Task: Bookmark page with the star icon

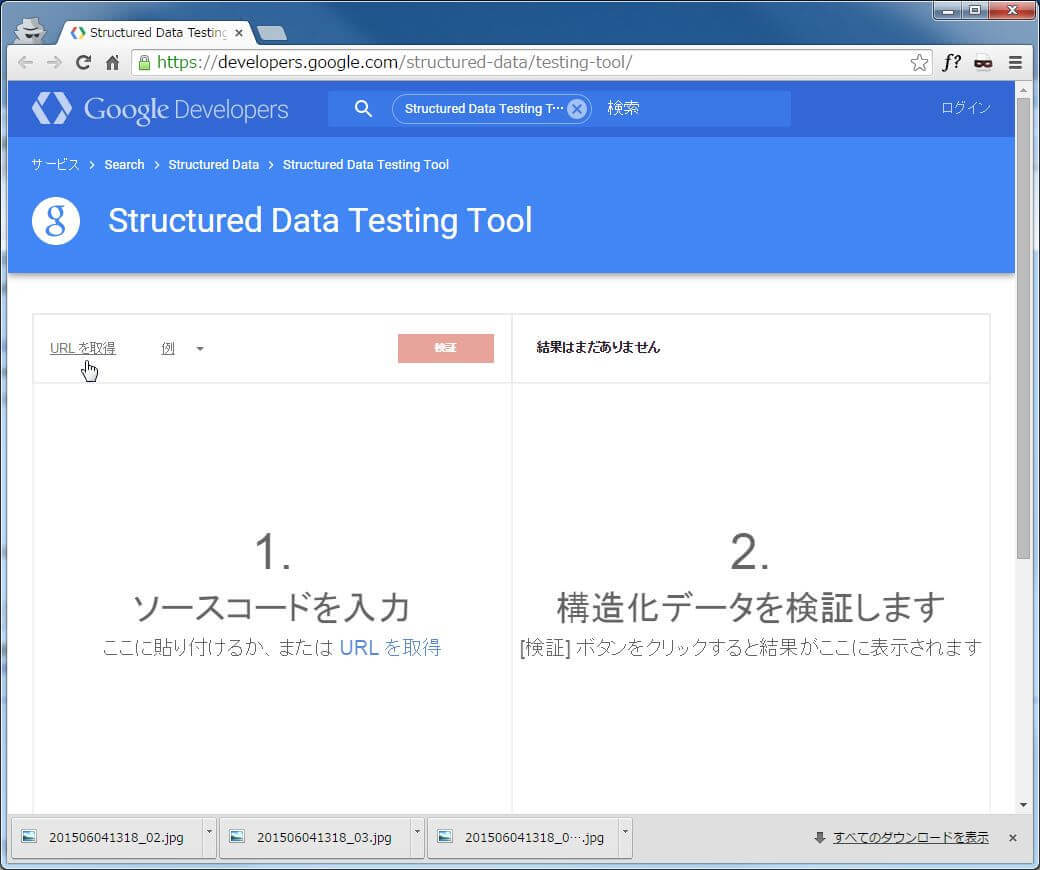Action: pyautogui.click(x=919, y=62)
